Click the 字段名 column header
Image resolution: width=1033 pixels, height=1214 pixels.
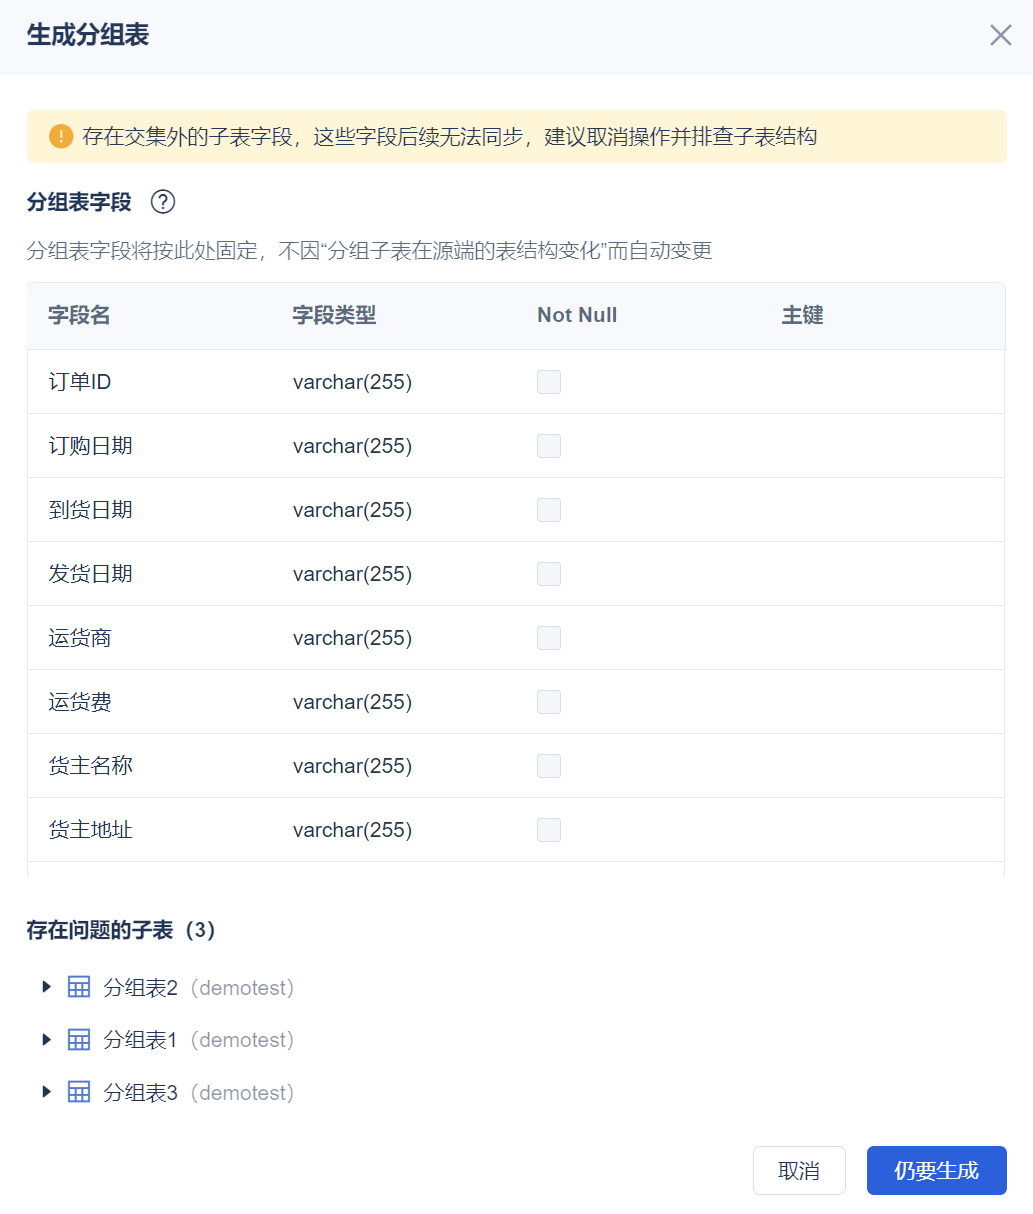79,316
